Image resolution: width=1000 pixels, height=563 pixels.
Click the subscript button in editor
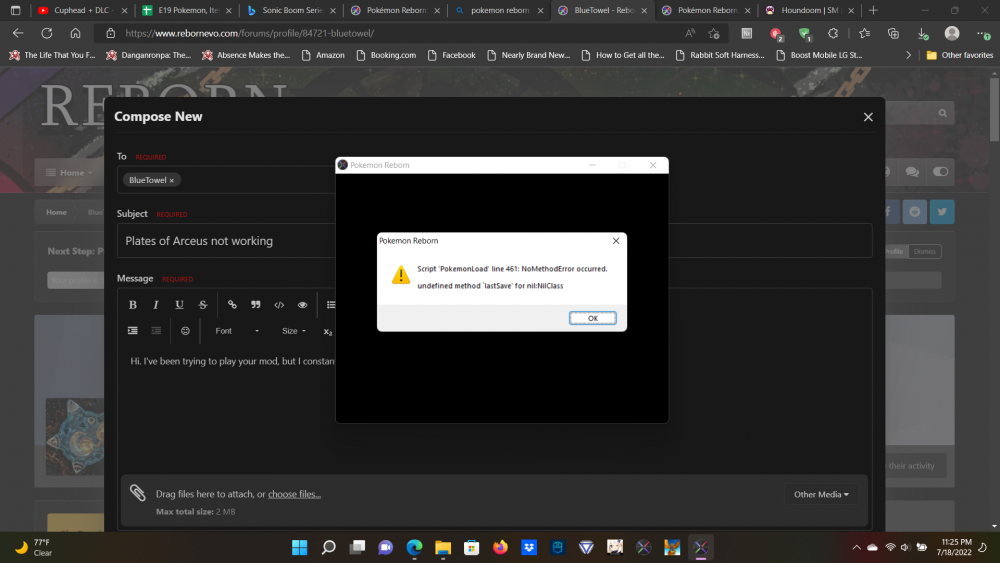pos(328,332)
